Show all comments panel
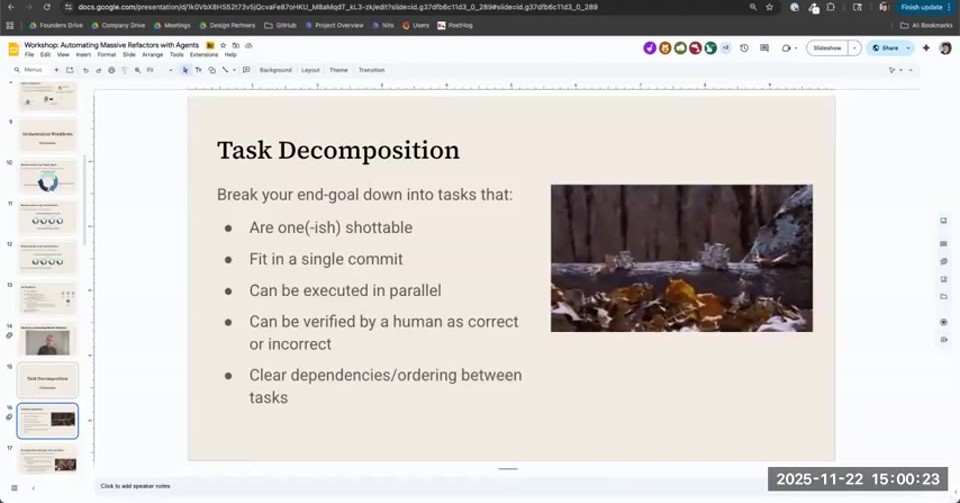960x503 pixels. click(764, 48)
